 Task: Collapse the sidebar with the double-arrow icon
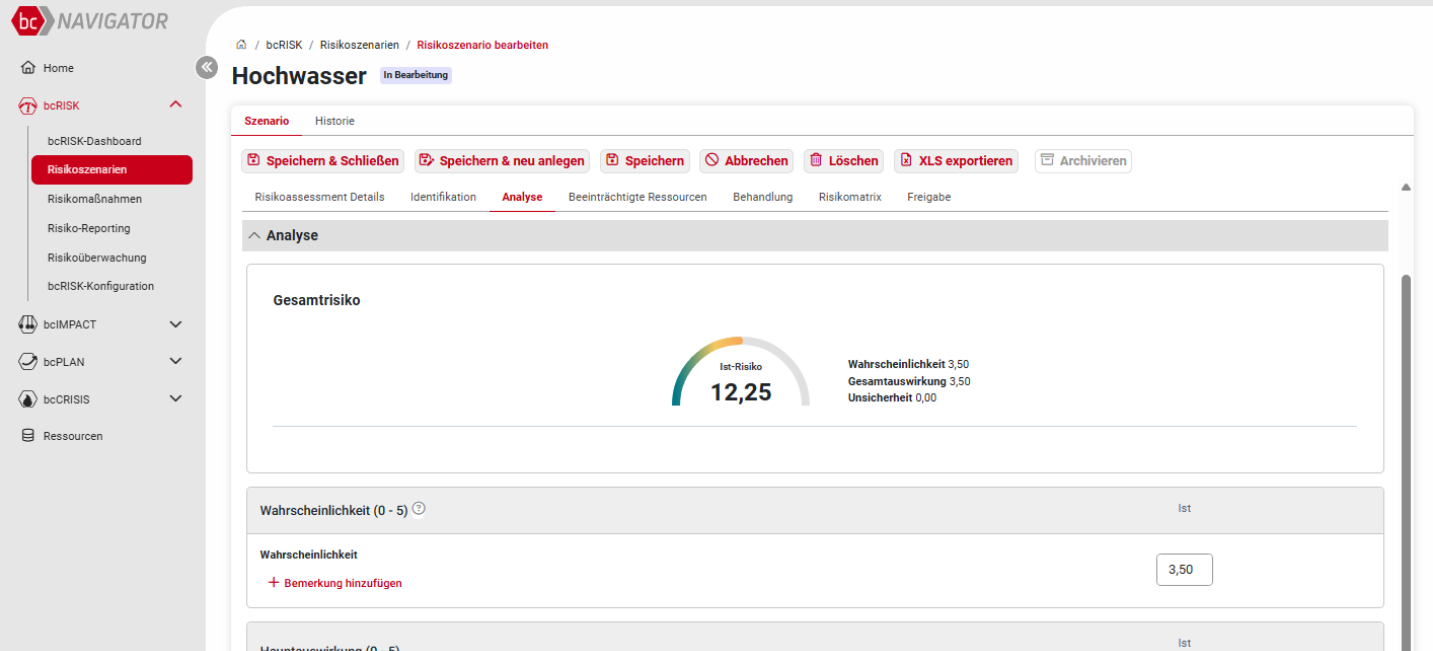[x=206, y=67]
